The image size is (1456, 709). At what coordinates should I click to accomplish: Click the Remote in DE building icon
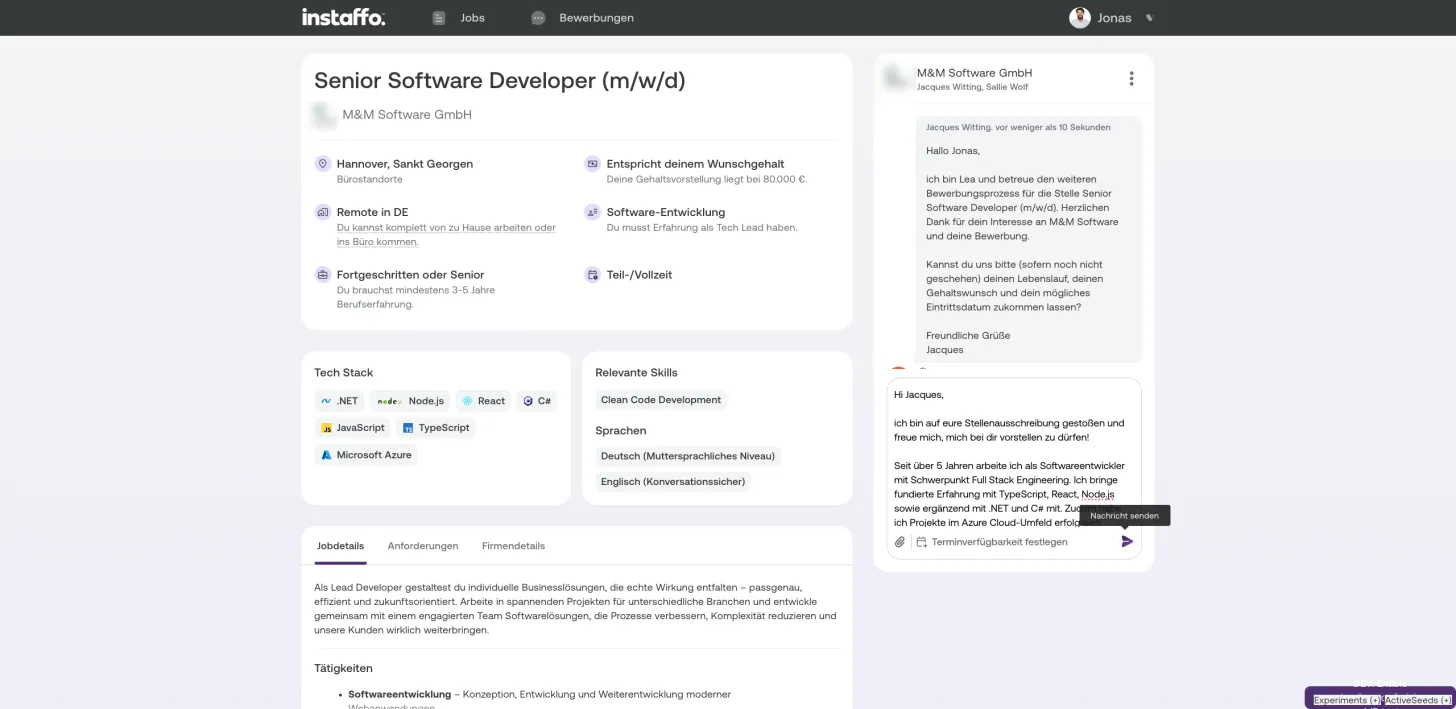point(323,212)
